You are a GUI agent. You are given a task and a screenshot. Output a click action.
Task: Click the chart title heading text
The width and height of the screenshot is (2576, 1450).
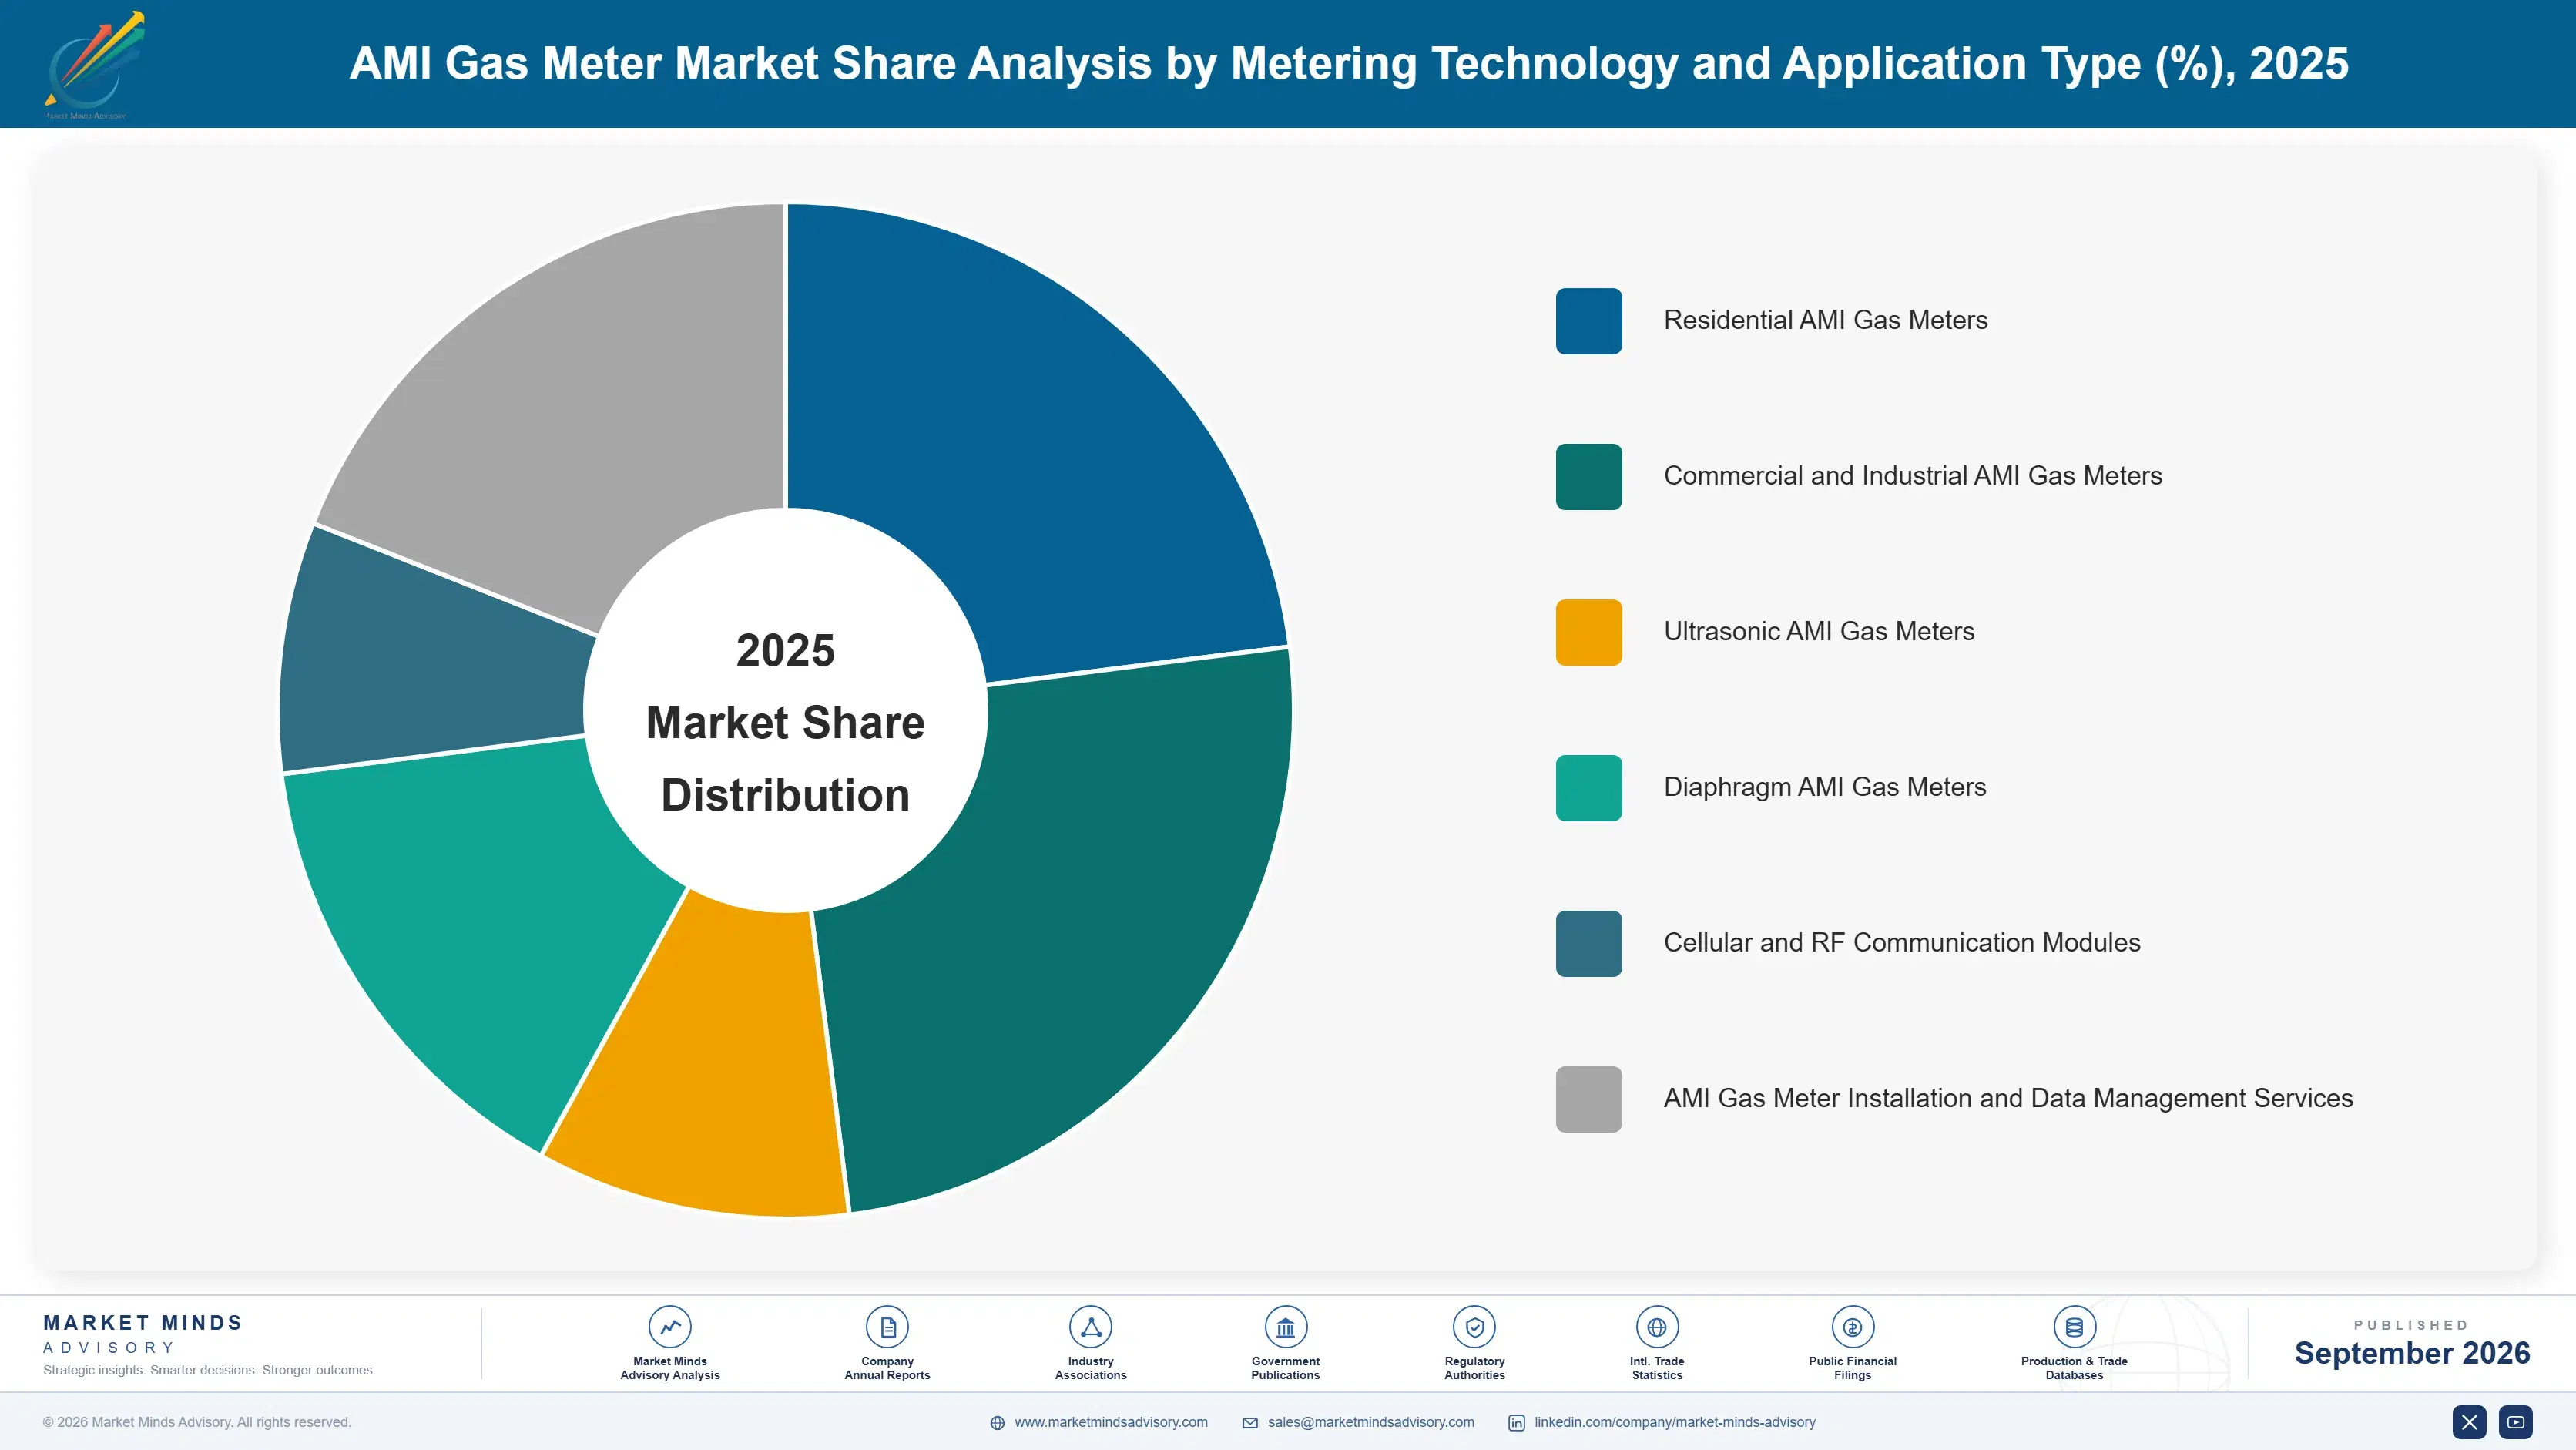tap(1349, 63)
